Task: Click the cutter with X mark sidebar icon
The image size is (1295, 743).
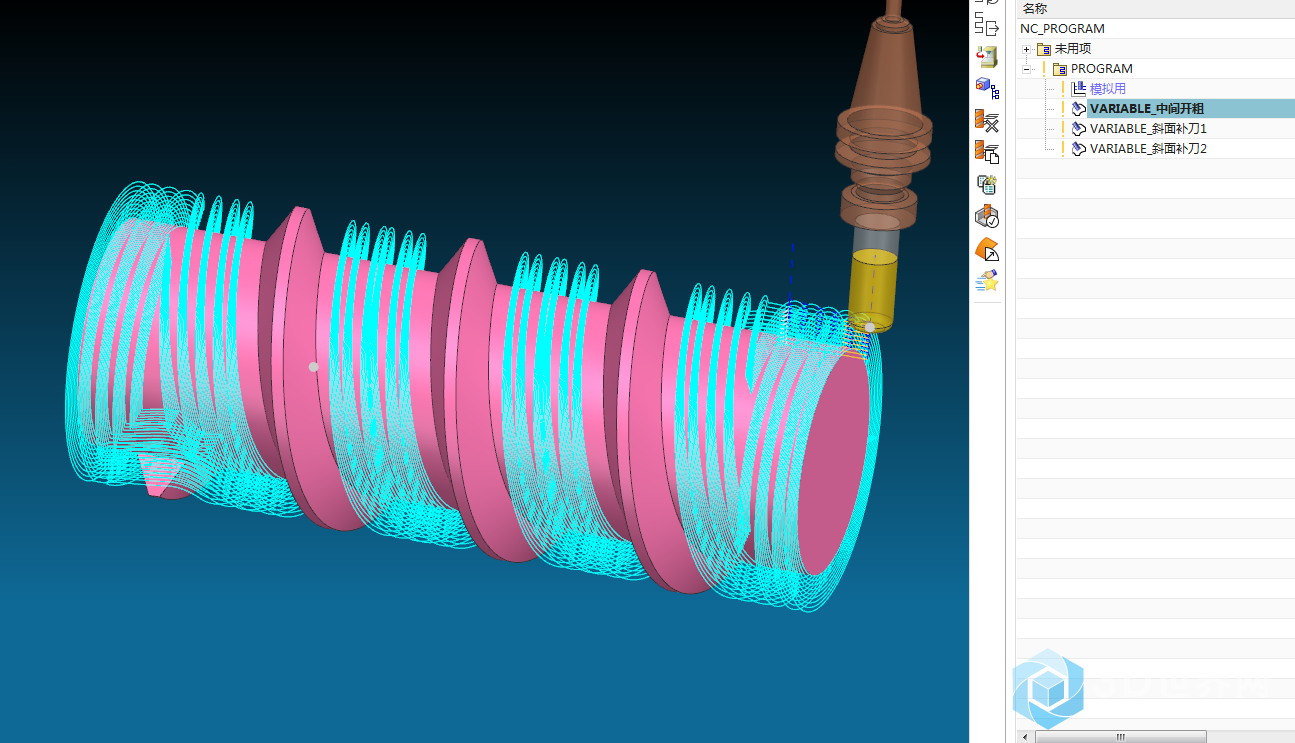Action: tap(987, 121)
